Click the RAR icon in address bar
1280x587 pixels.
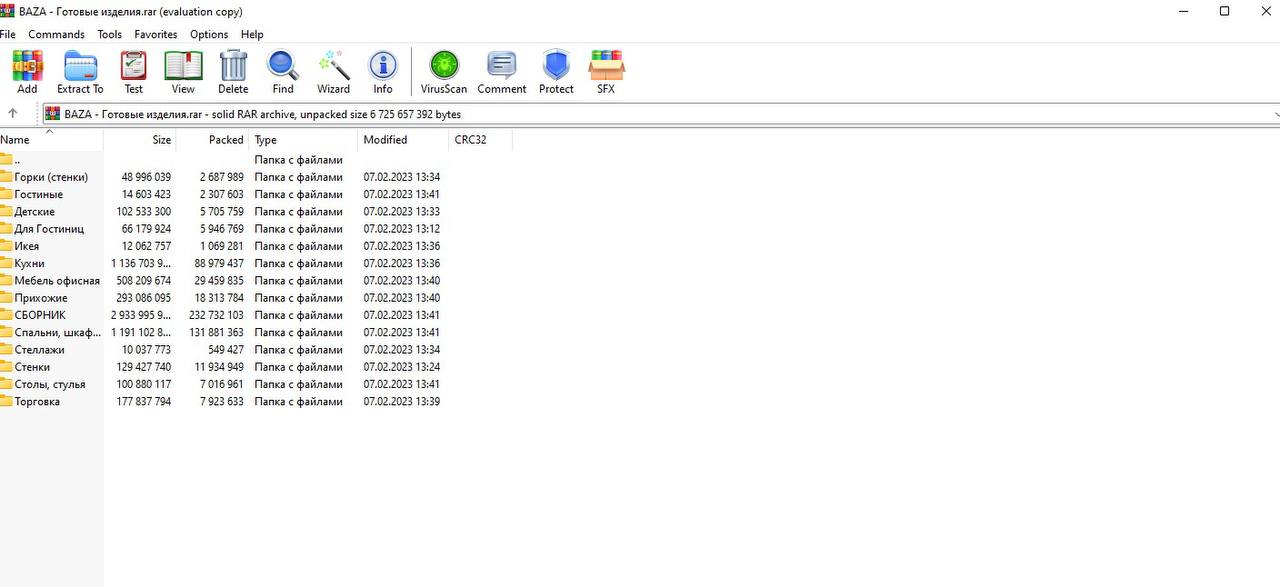(52, 114)
